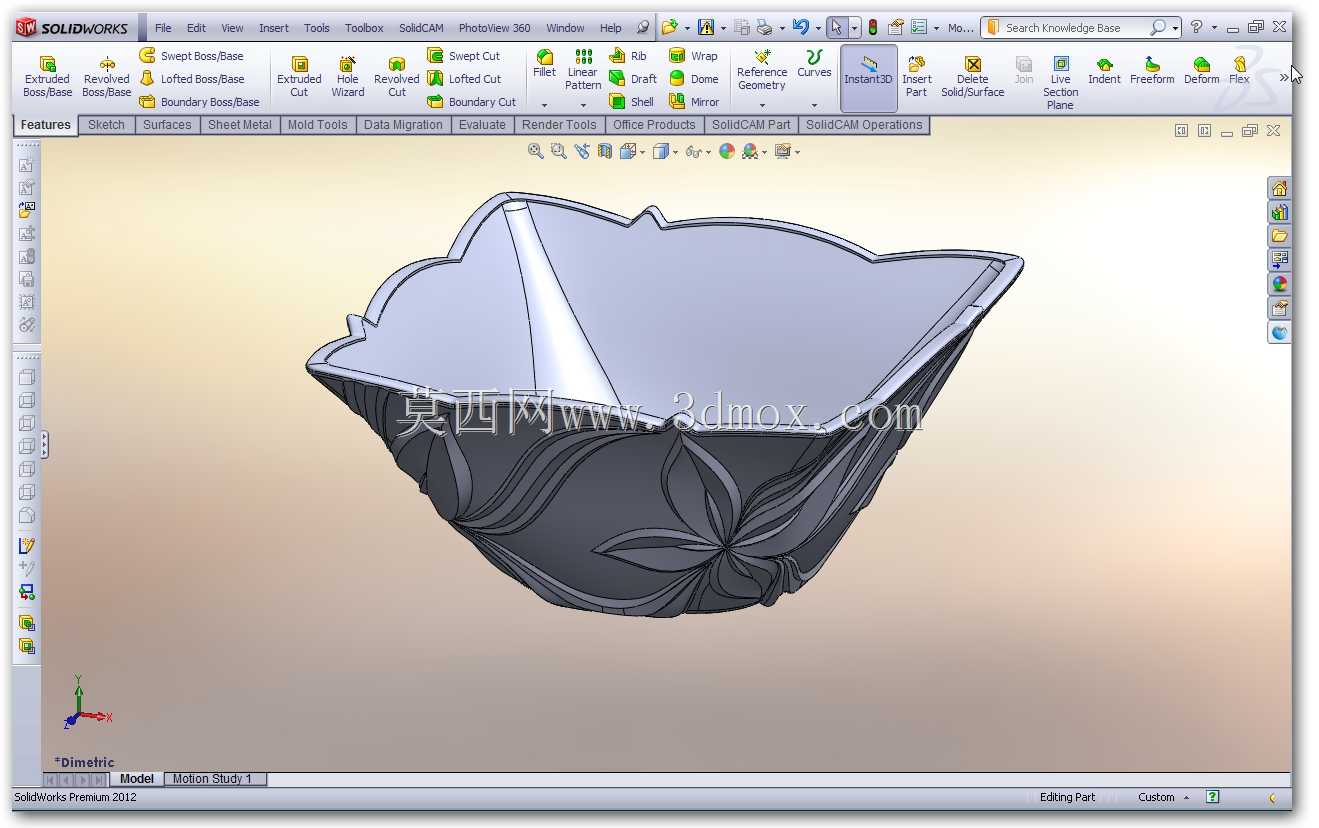Expand the Fillet dropdown arrow
This screenshot has width=1319, height=828.
(544, 105)
